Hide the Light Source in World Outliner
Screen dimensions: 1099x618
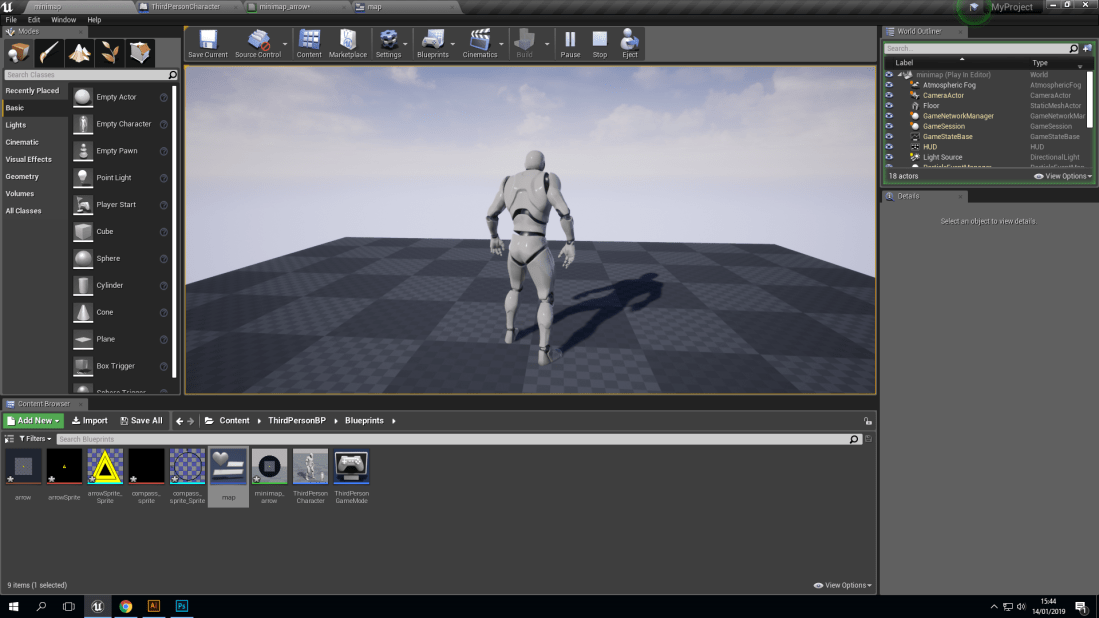point(888,157)
